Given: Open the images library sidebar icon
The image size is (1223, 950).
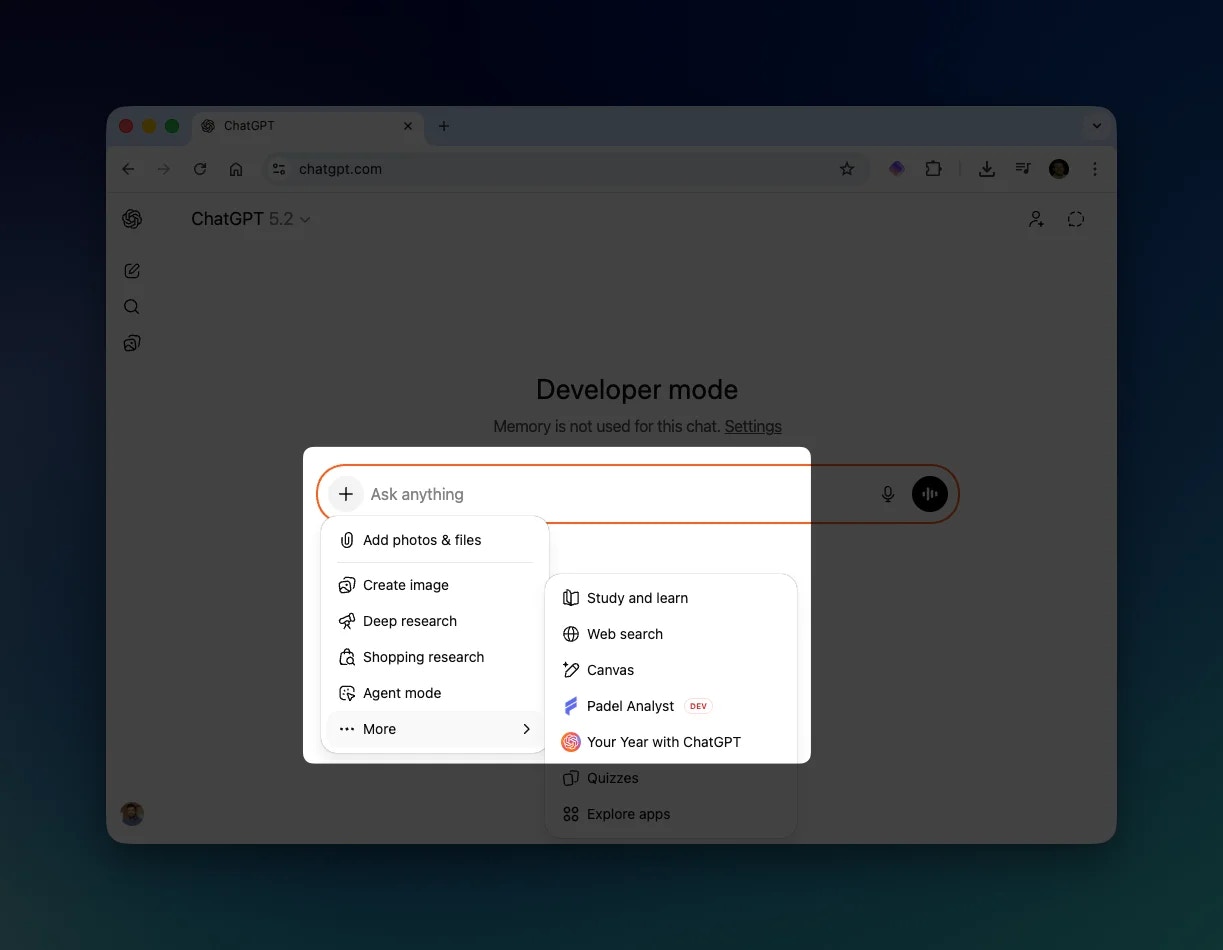Looking at the screenshot, I should coord(132,343).
